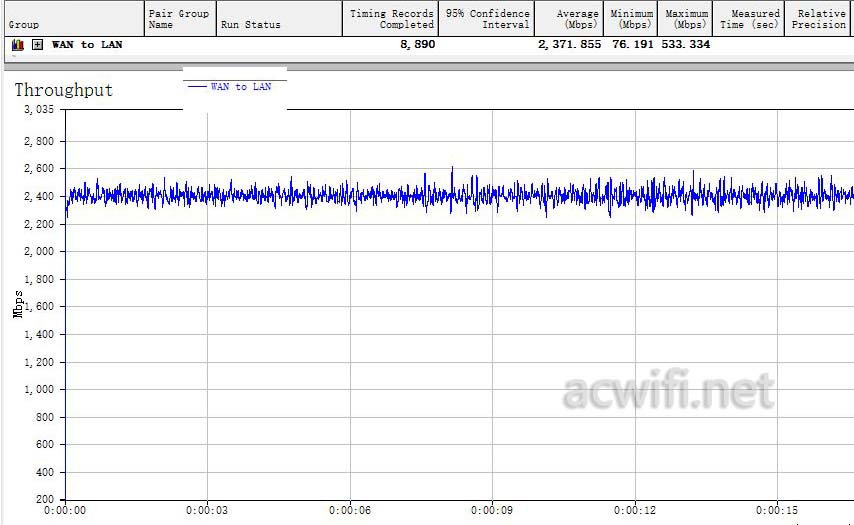Click the Mbps y-axis label
Screen dimensions: 854x525
(18, 304)
